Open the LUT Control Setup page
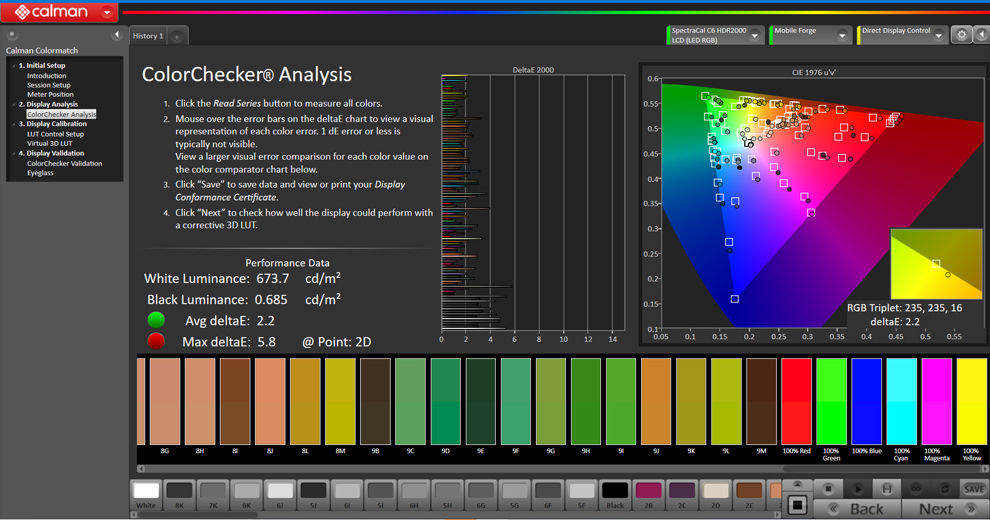This screenshot has width=990, height=520. point(56,134)
